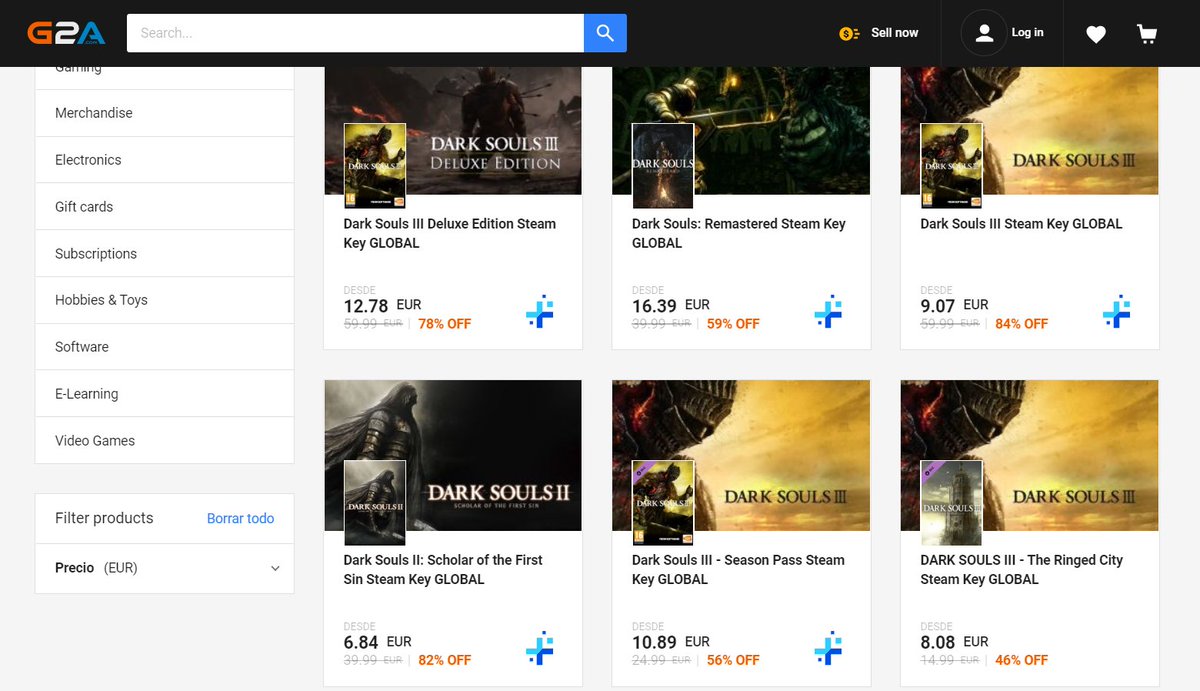This screenshot has height=691, width=1200.
Task: Click G2A Plus icon on Dark Souls III Deluxe Edition card
Action: click(x=540, y=312)
